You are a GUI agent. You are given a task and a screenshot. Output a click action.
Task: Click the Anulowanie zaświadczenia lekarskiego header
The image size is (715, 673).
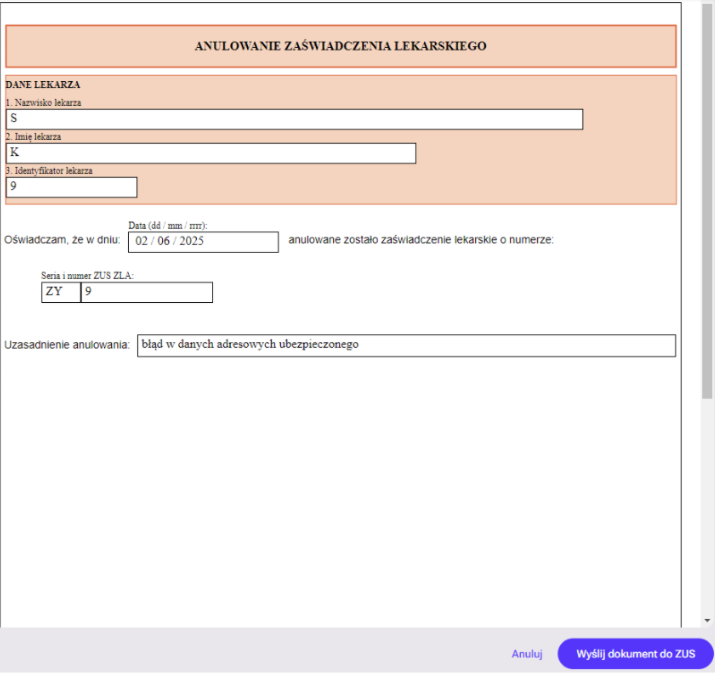coord(341,46)
